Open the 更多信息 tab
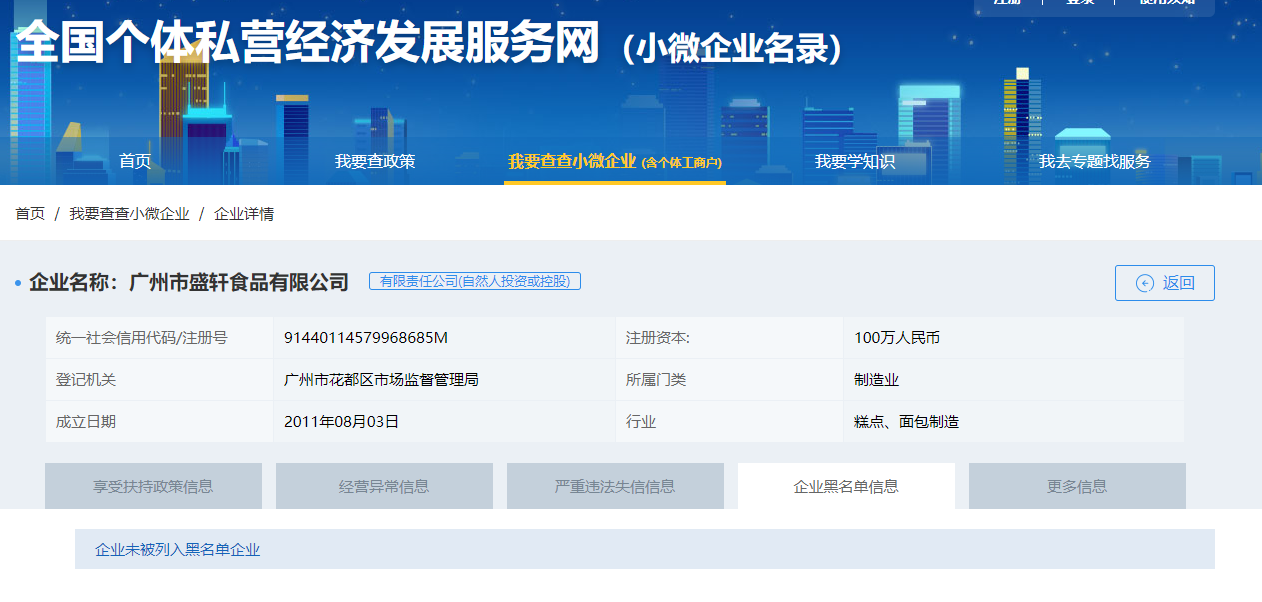Screen dimensions: 1262x602 (1077, 486)
